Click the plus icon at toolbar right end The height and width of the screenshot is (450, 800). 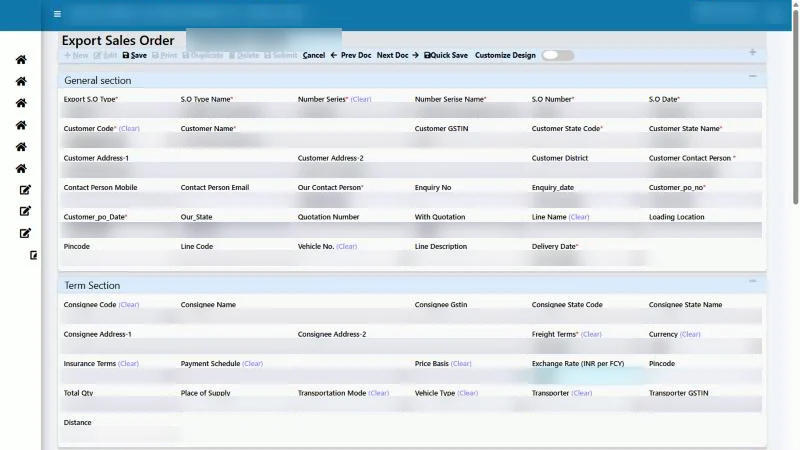(753, 52)
